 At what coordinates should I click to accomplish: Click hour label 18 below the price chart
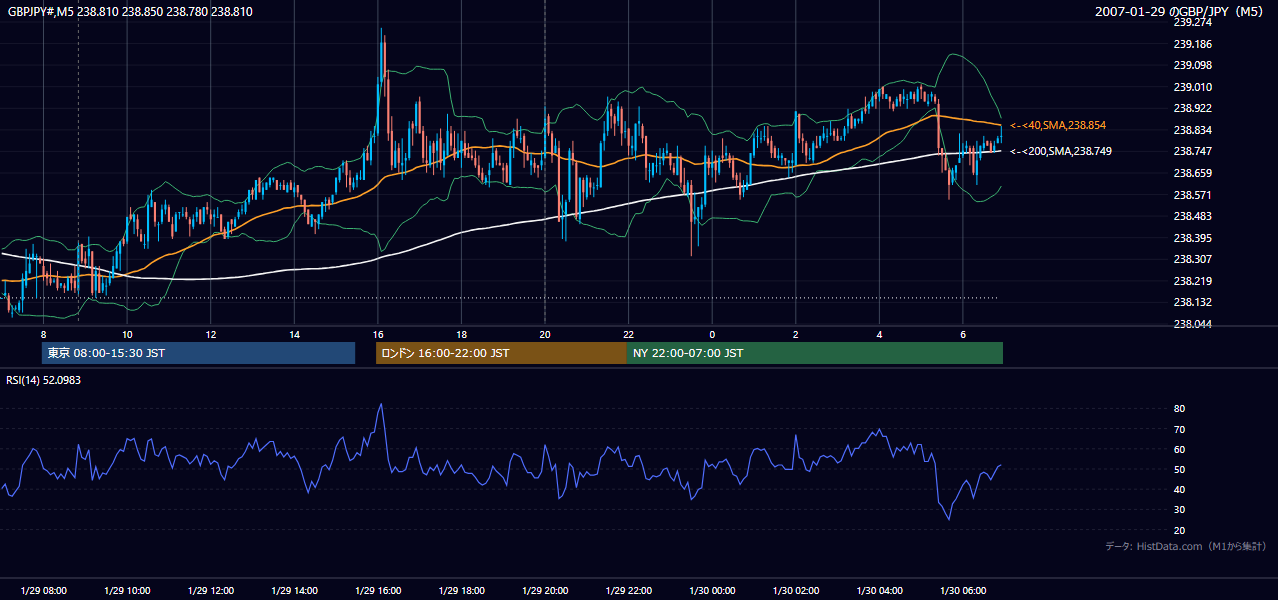[x=461, y=334]
